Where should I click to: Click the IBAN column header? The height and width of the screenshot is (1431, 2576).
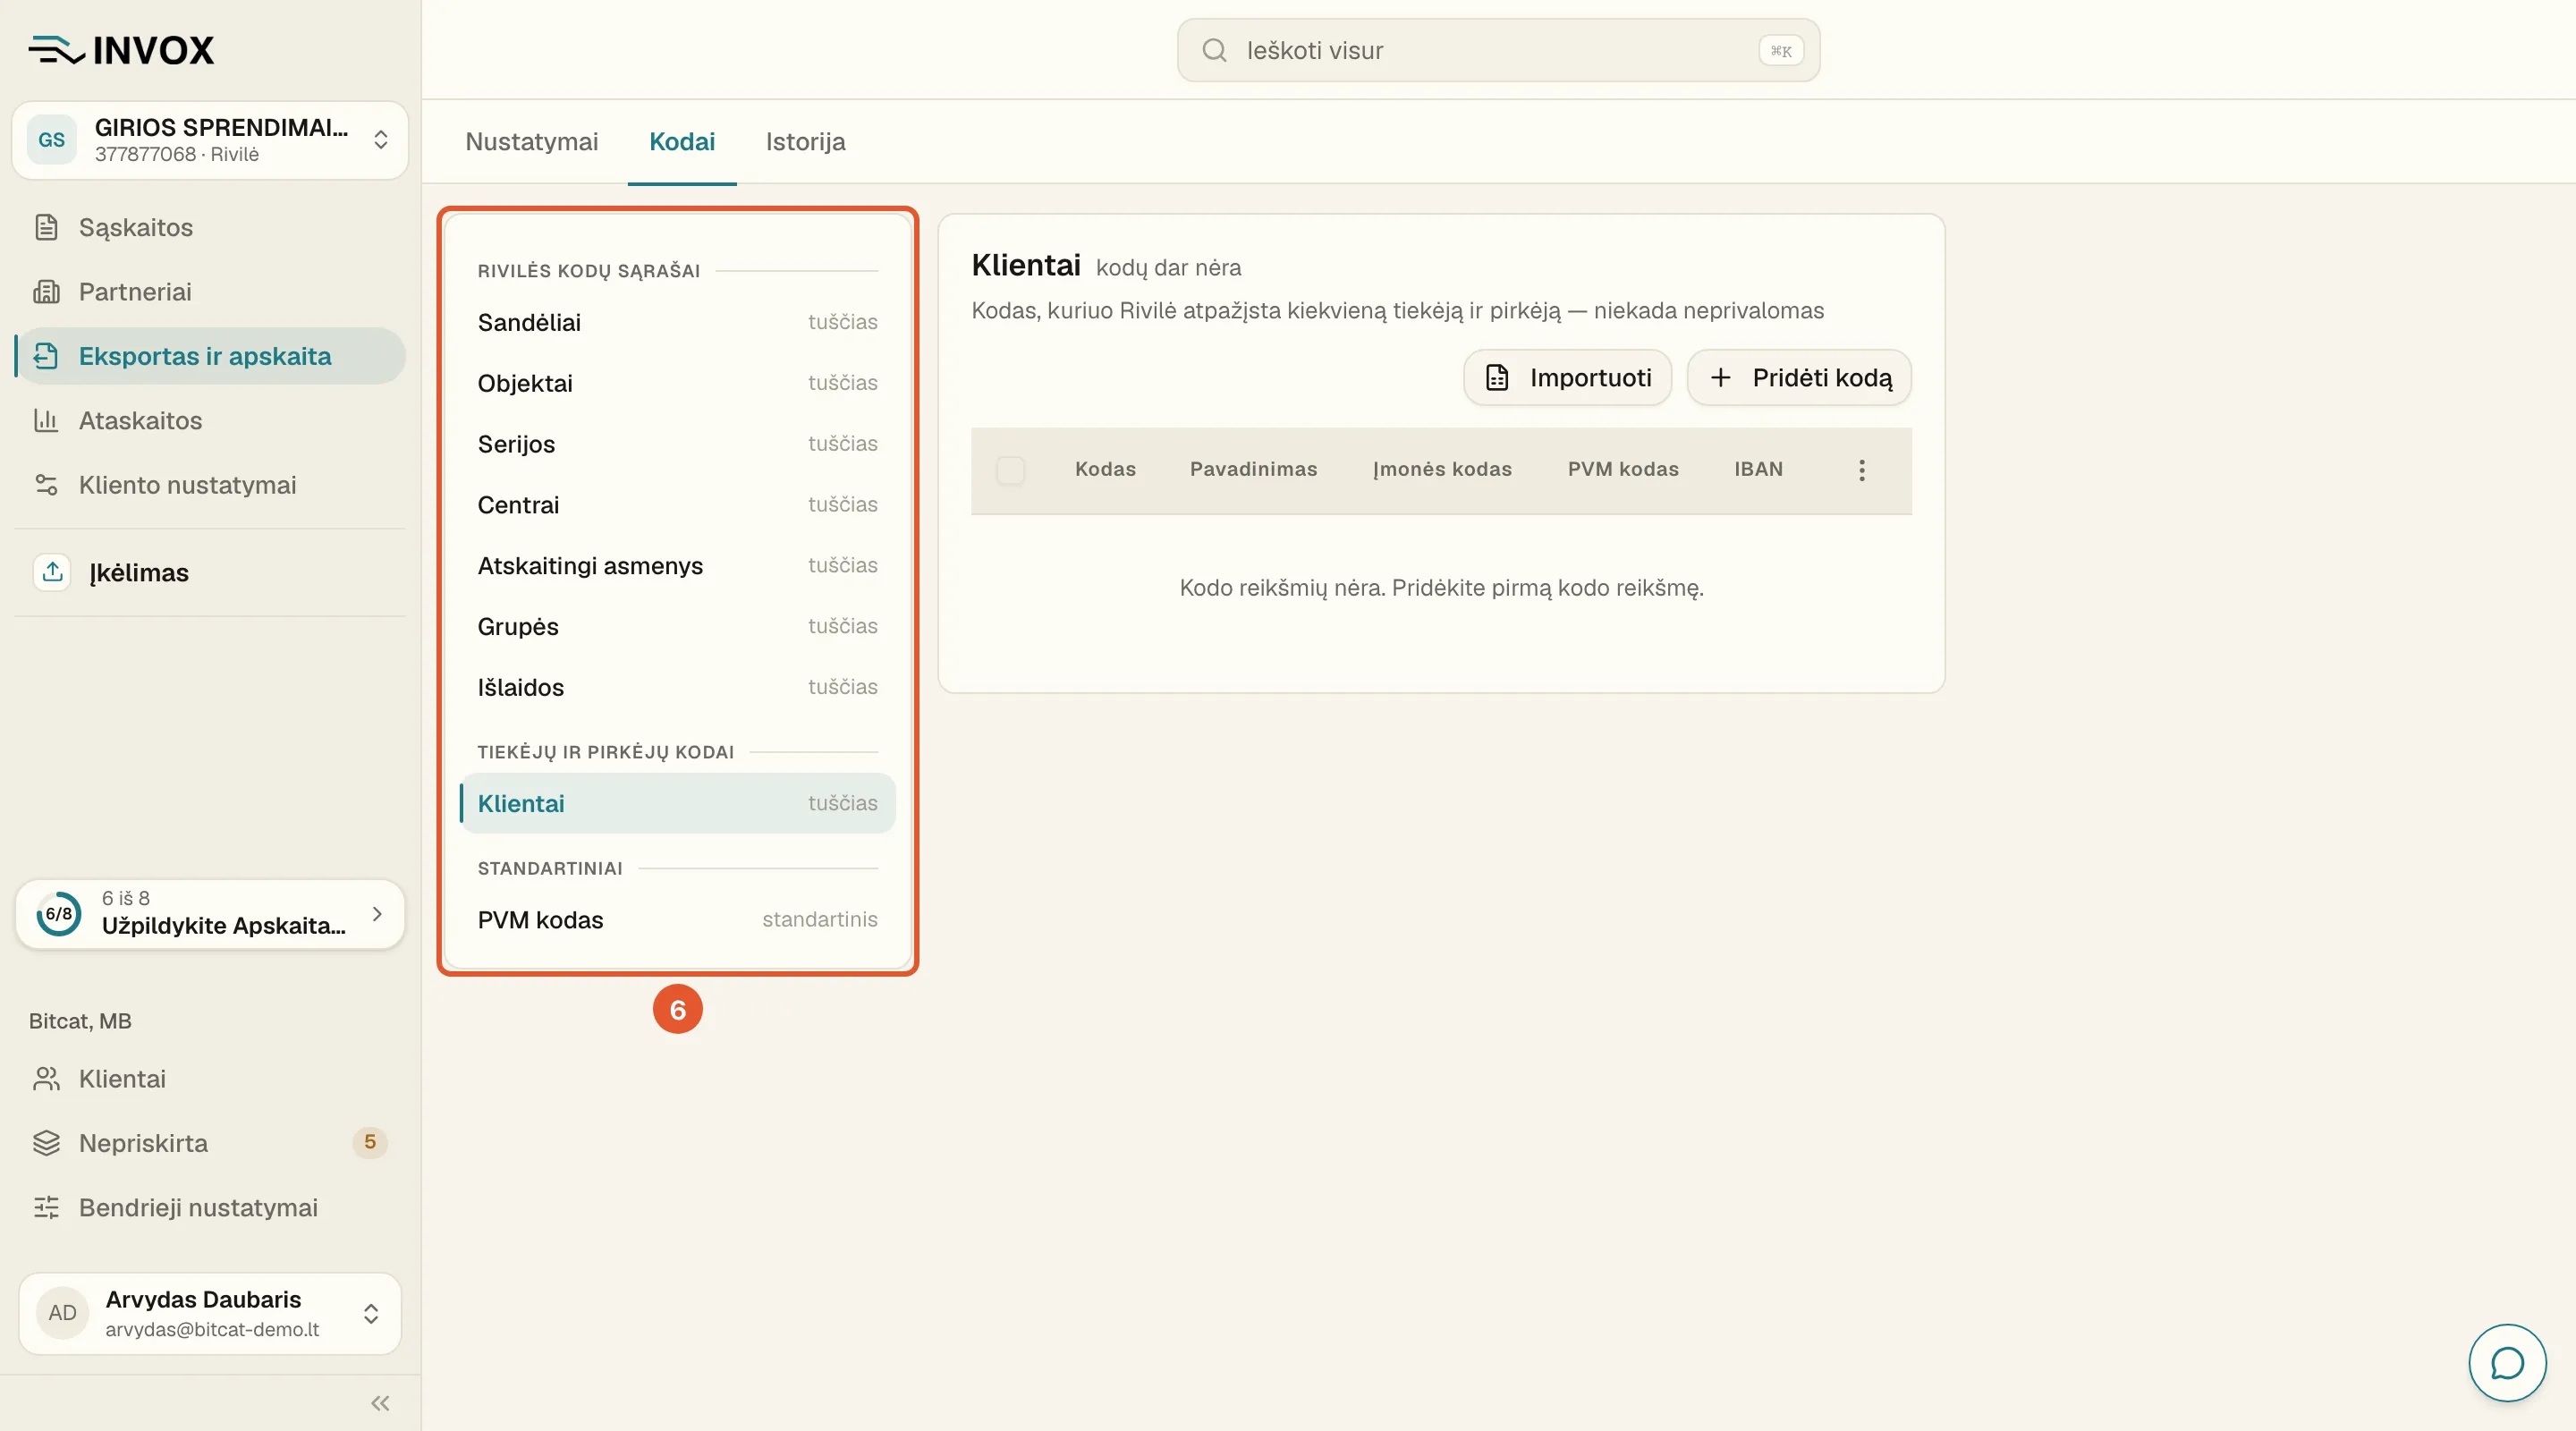click(1758, 469)
